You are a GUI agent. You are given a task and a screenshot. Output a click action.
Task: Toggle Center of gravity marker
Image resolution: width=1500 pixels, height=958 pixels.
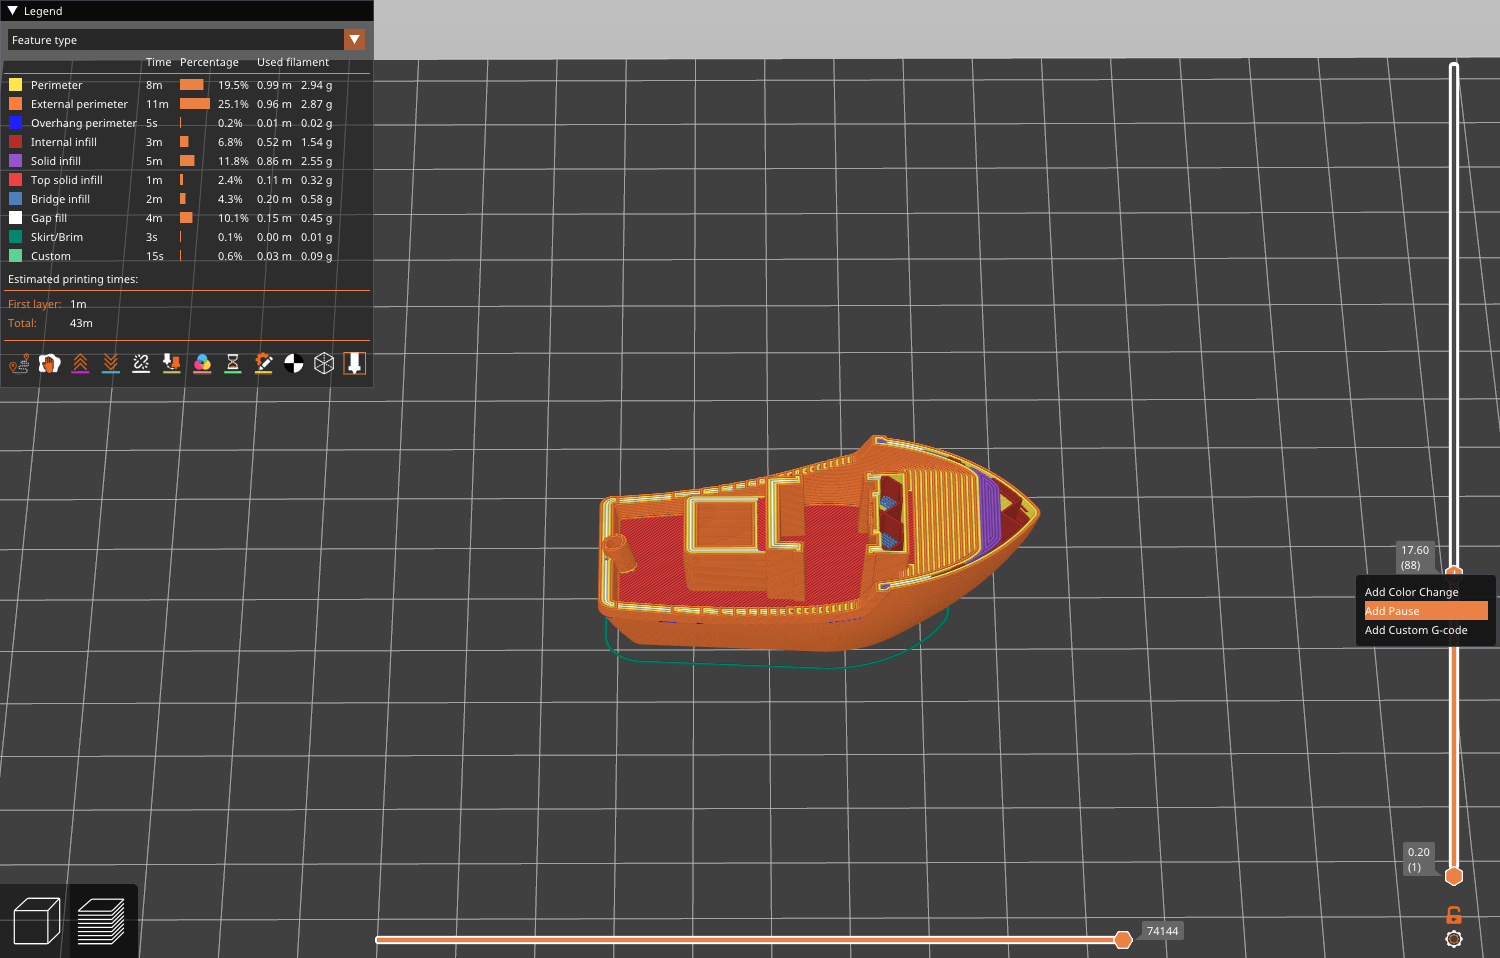(294, 364)
